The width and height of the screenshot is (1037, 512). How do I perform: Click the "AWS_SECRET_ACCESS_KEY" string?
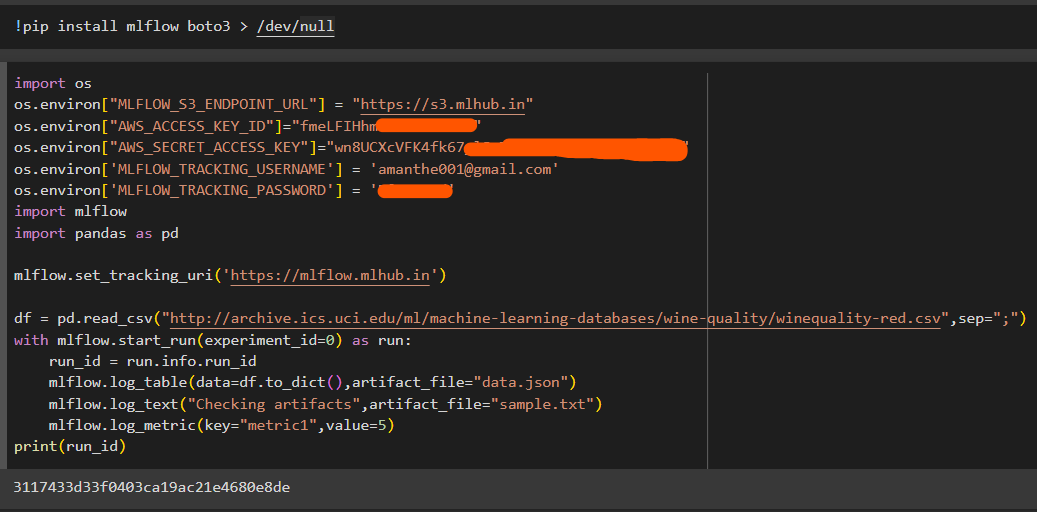click(x=212, y=148)
